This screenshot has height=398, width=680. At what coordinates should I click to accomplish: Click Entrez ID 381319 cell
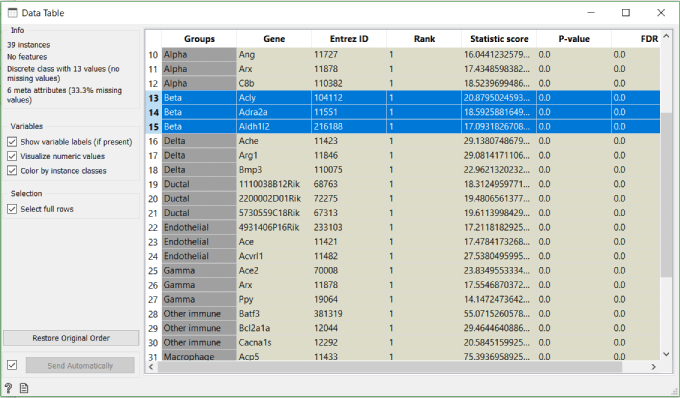pos(349,313)
